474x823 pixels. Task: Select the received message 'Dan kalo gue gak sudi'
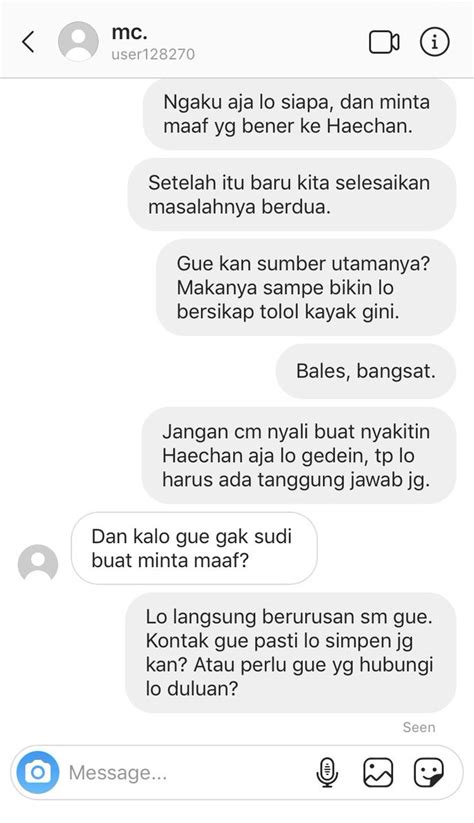(194, 548)
